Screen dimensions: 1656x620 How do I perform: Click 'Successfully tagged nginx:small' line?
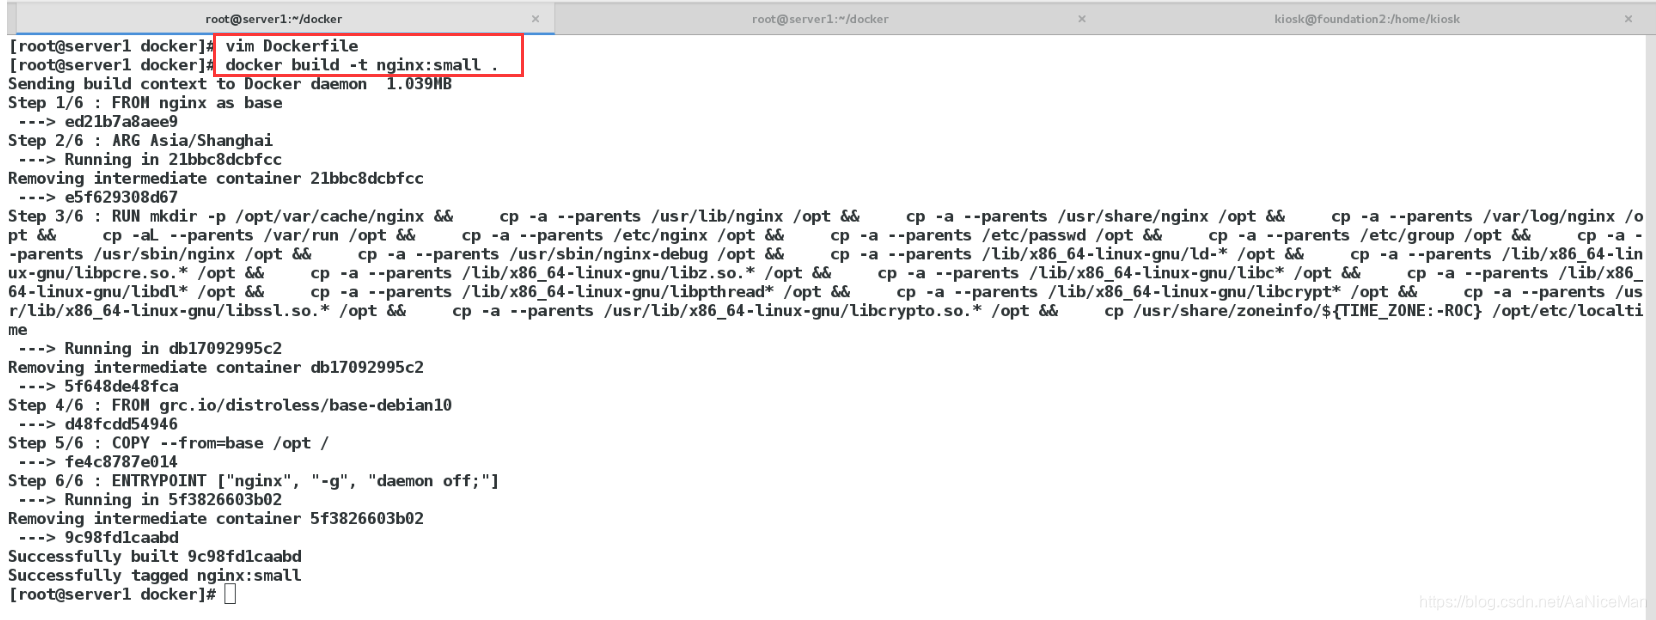tap(155, 576)
